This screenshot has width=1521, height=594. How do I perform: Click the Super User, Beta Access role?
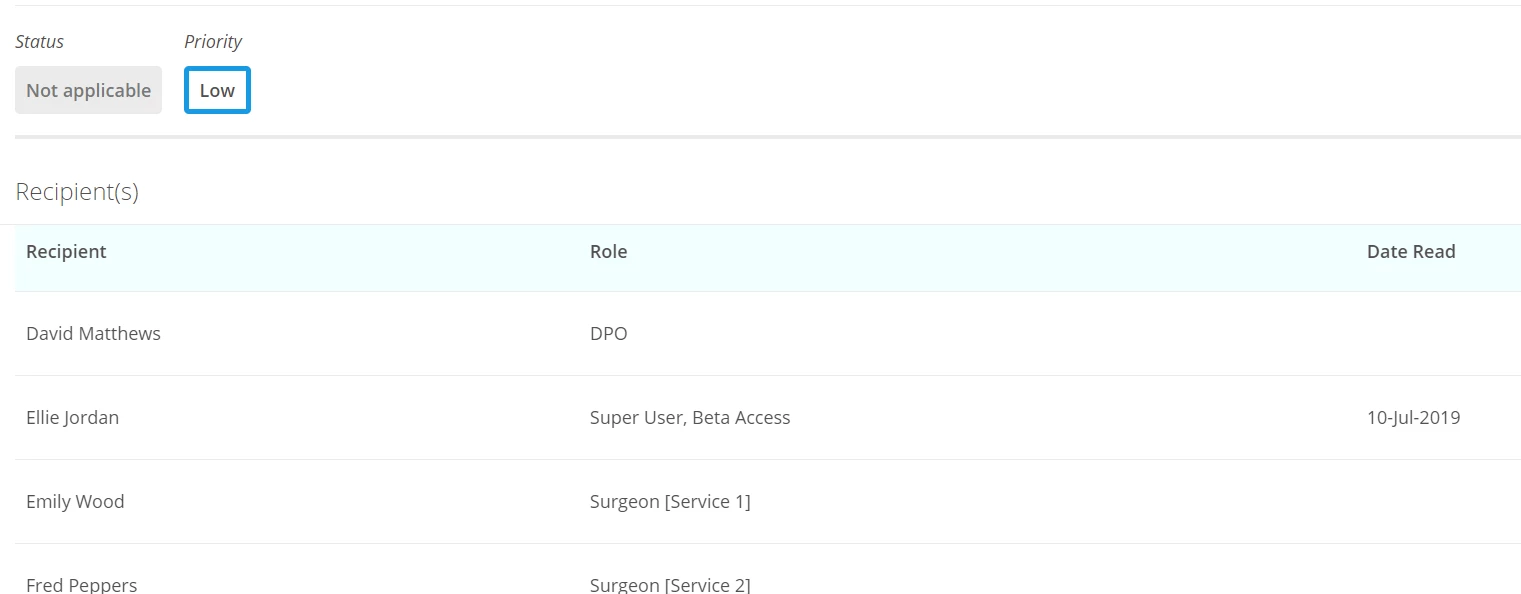690,418
